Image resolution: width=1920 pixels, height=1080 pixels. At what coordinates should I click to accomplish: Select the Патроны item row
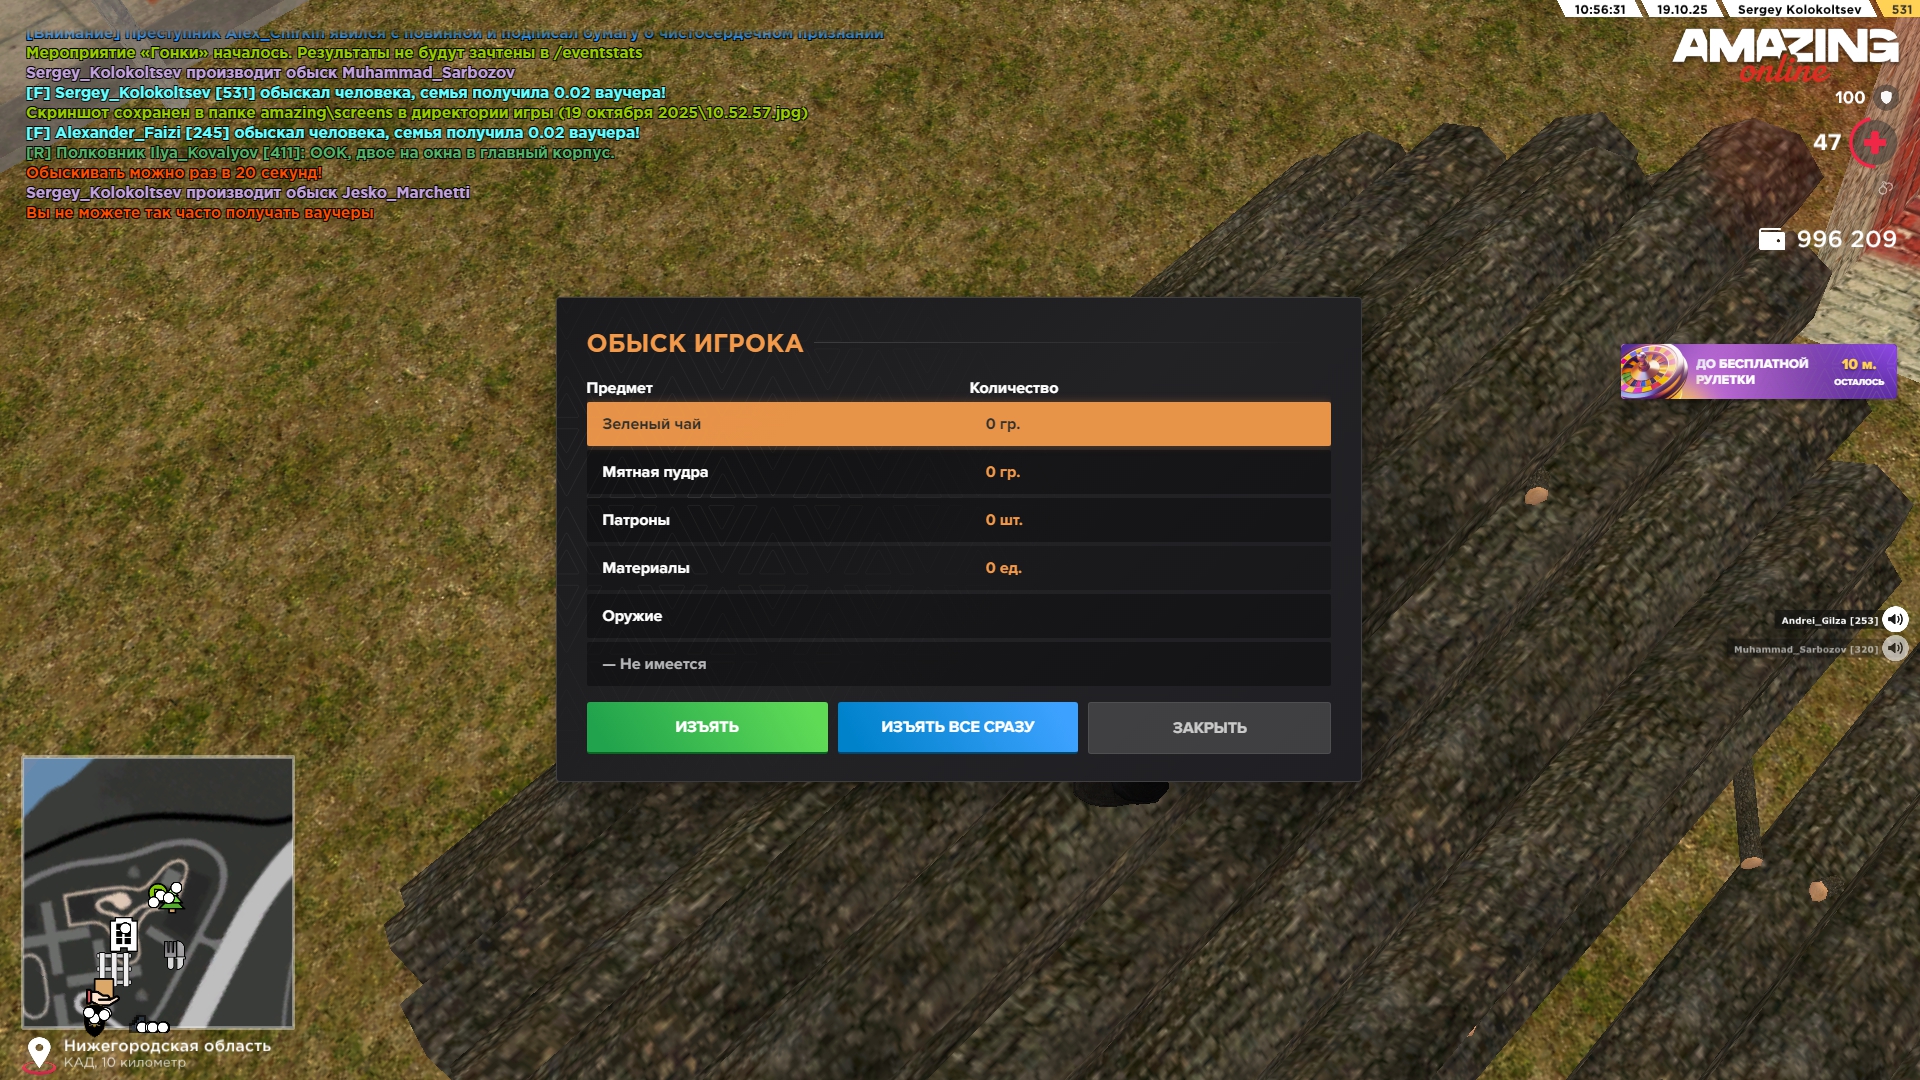pos(957,520)
